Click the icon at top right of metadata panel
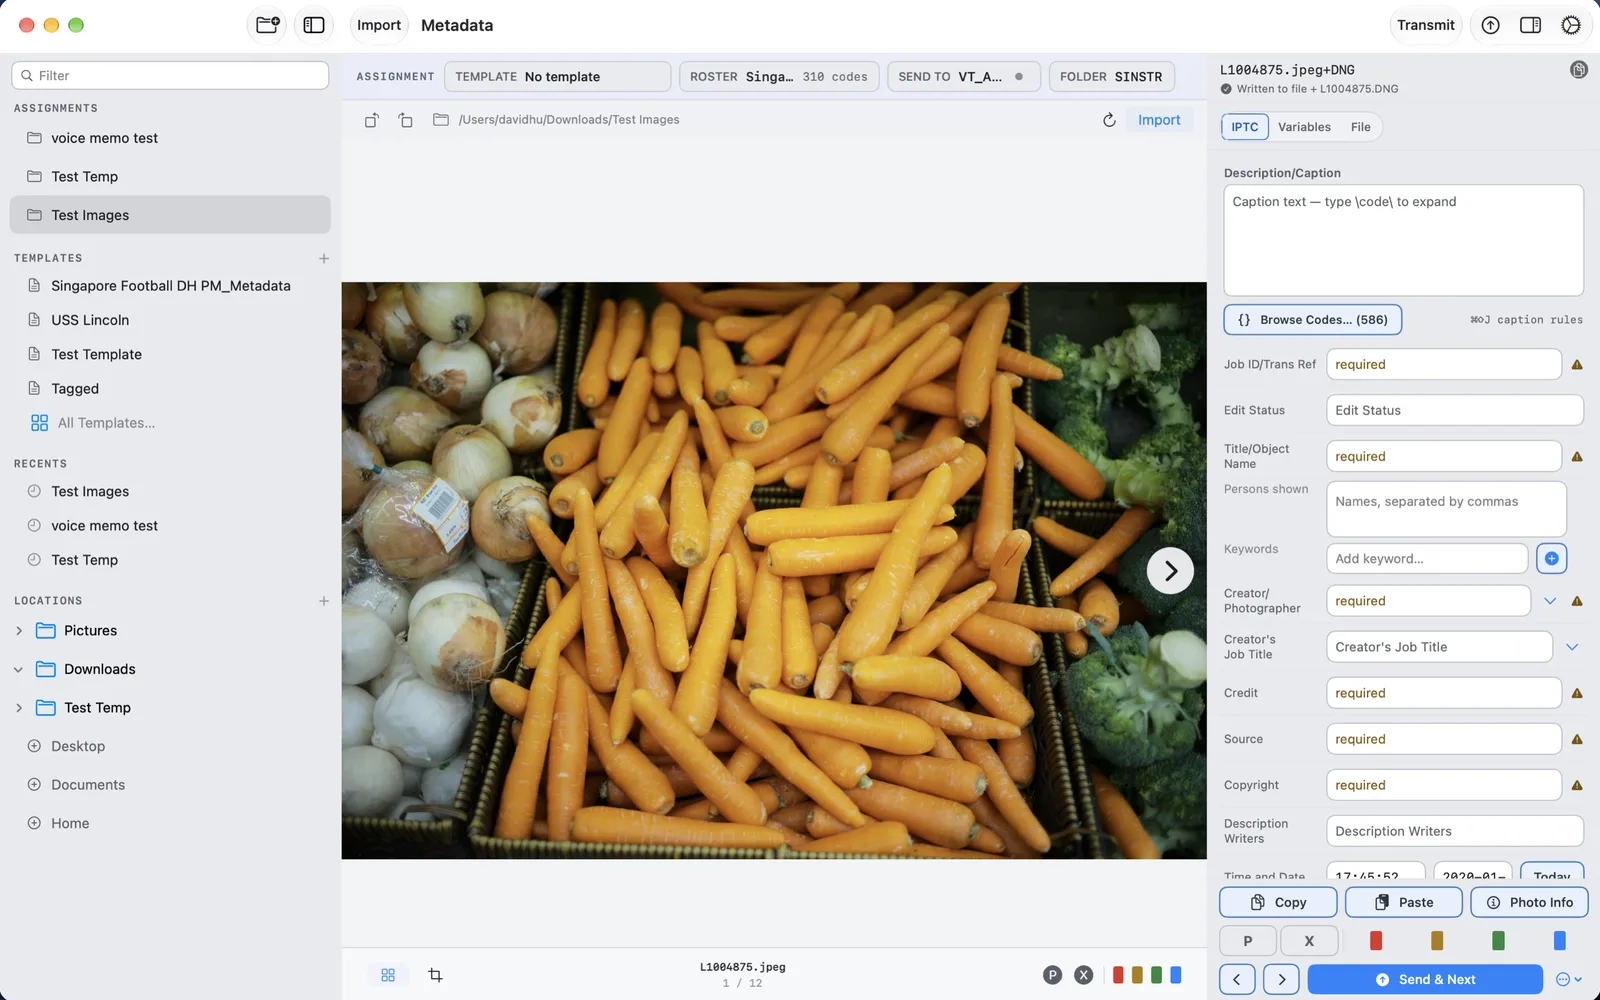The image size is (1600, 1000). [1579, 69]
